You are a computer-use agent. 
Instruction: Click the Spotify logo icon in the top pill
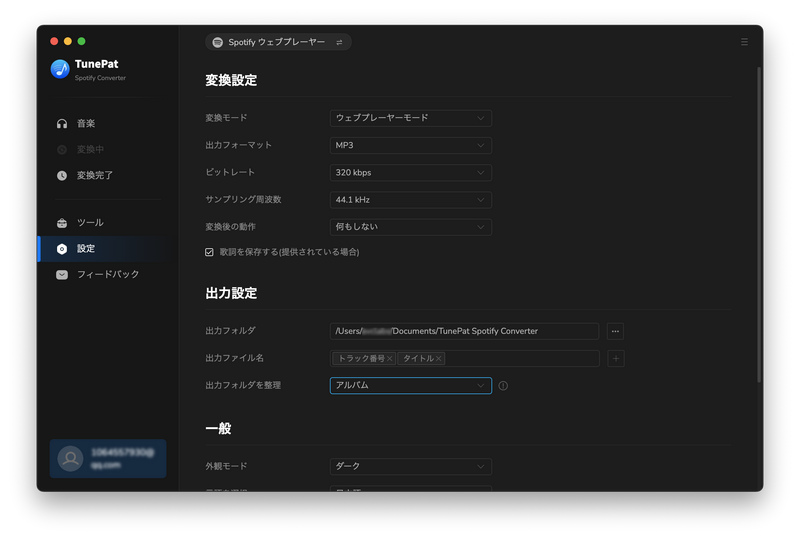pyautogui.click(x=218, y=42)
